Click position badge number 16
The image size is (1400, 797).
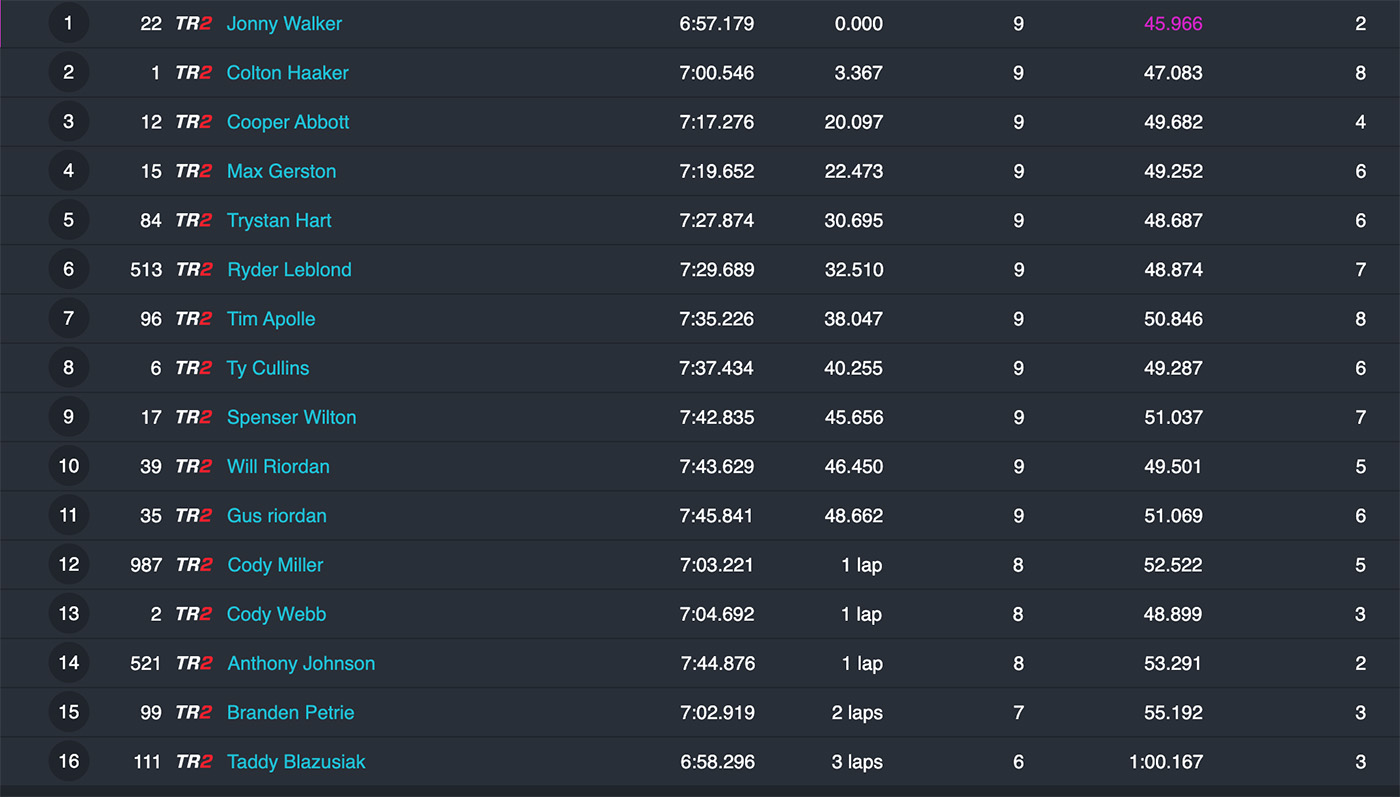pyautogui.click(x=68, y=761)
